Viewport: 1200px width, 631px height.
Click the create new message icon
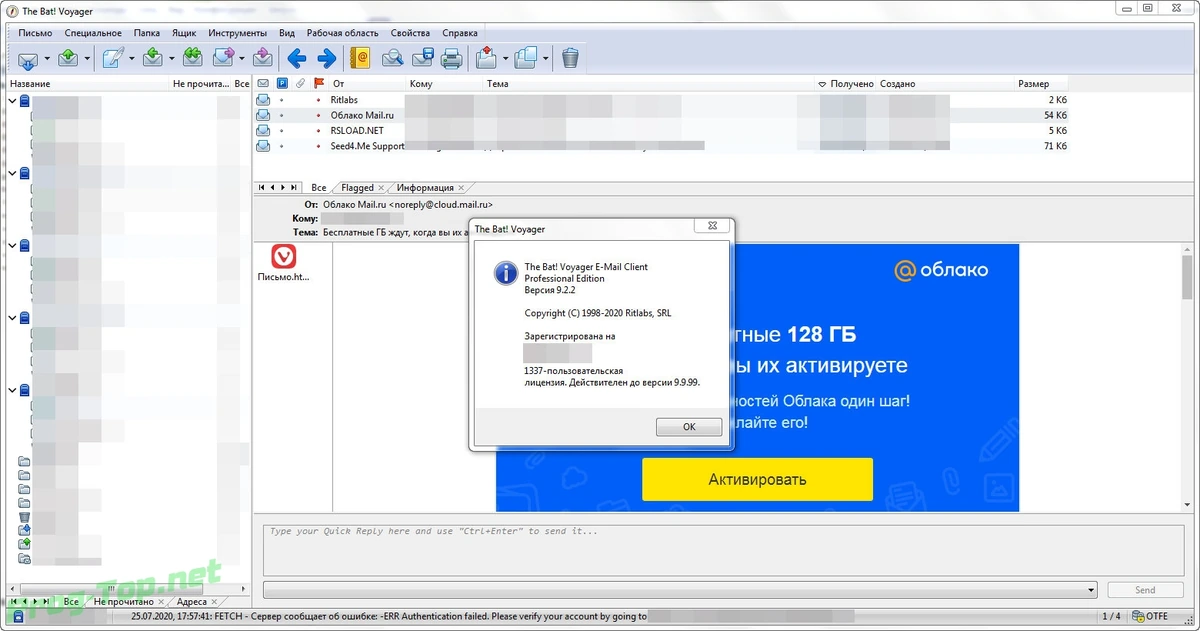(x=114, y=58)
